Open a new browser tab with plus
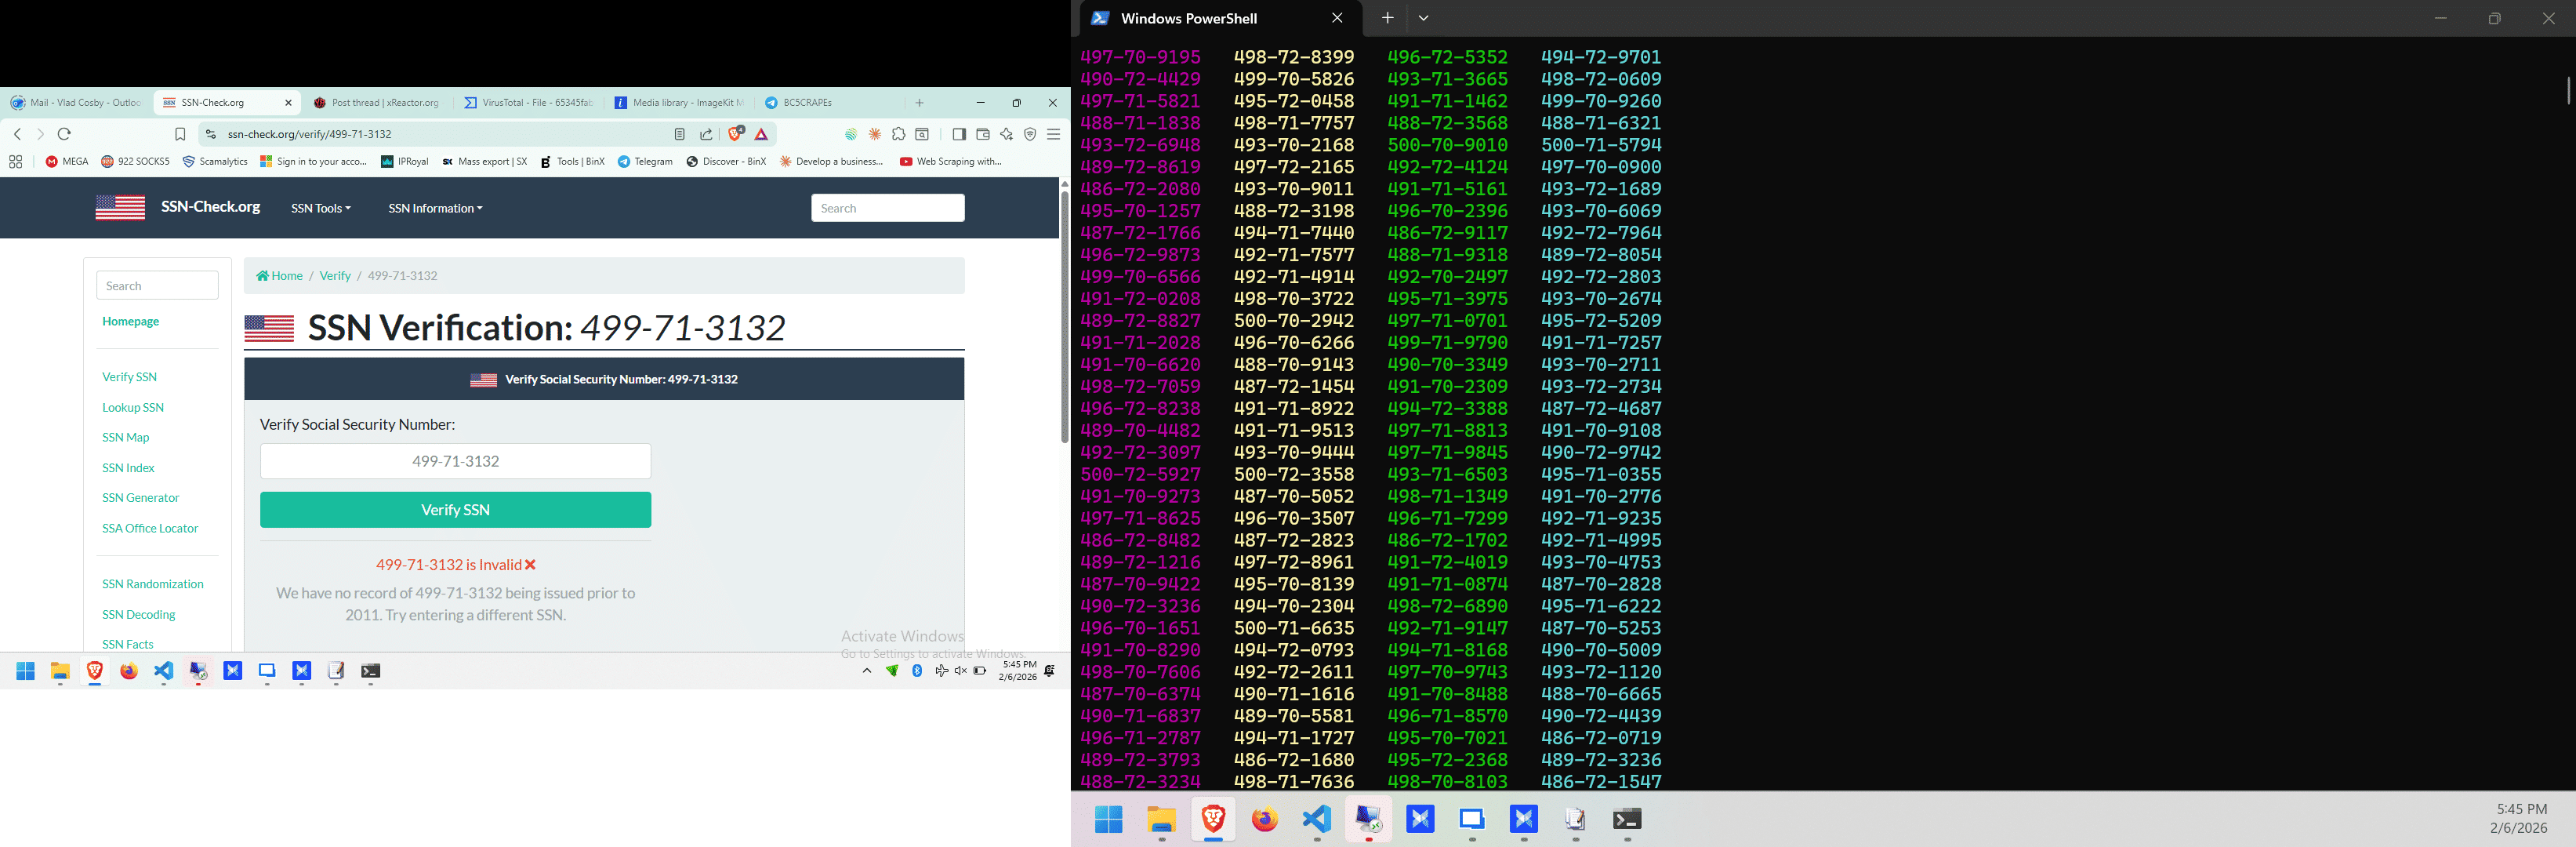Screen dimensions: 2576x847 (x=919, y=102)
